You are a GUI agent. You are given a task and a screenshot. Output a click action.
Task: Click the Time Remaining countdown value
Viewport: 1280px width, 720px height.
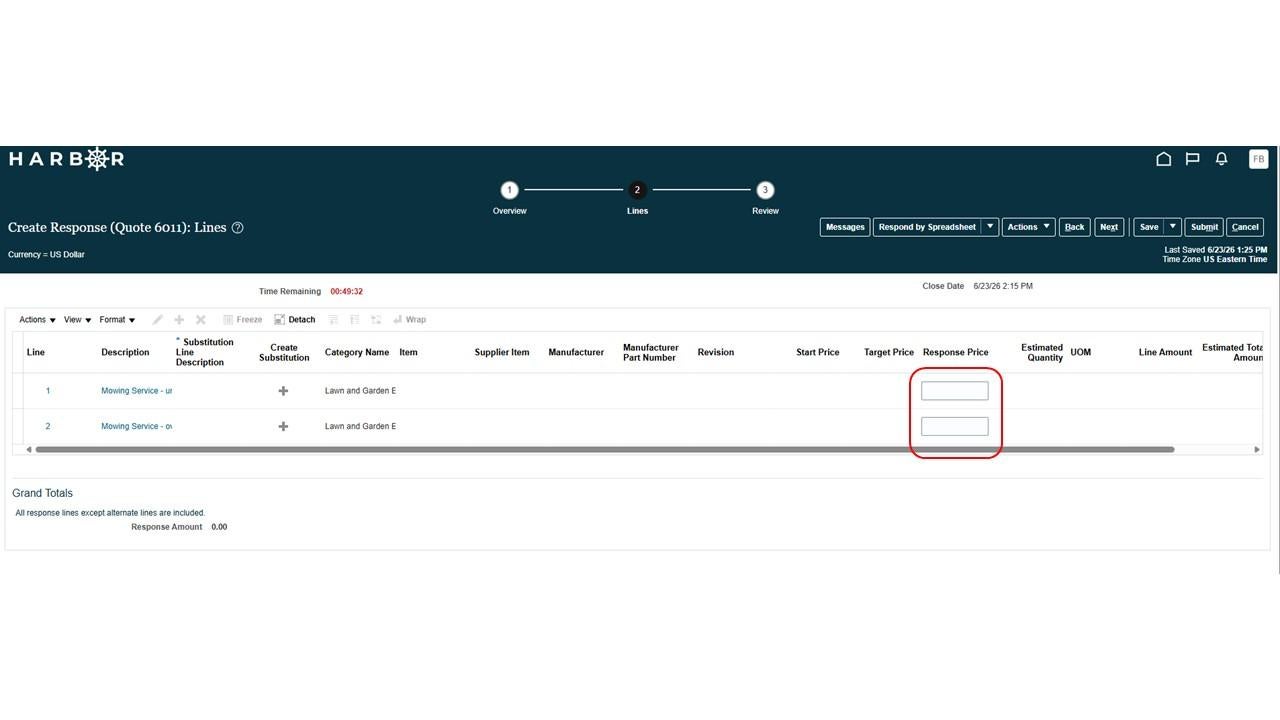click(x=346, y=292)
